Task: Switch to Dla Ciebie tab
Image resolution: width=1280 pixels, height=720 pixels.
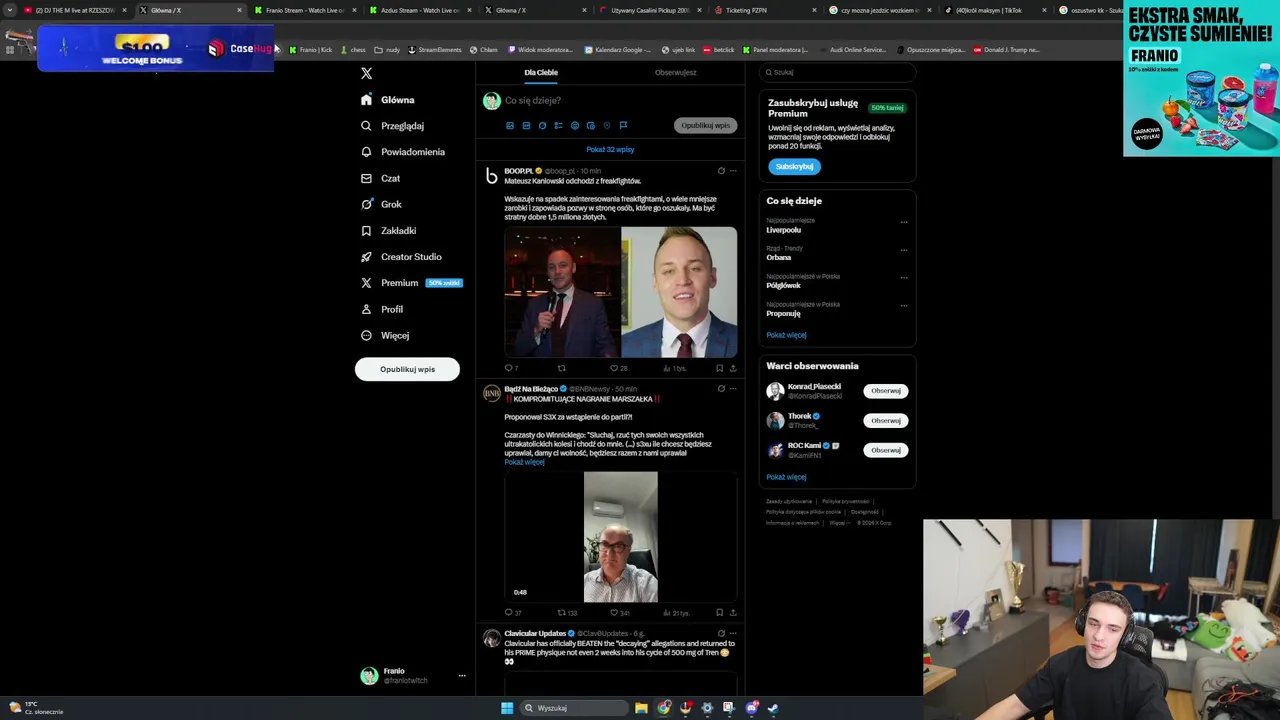Action: [x=541, y=72]
